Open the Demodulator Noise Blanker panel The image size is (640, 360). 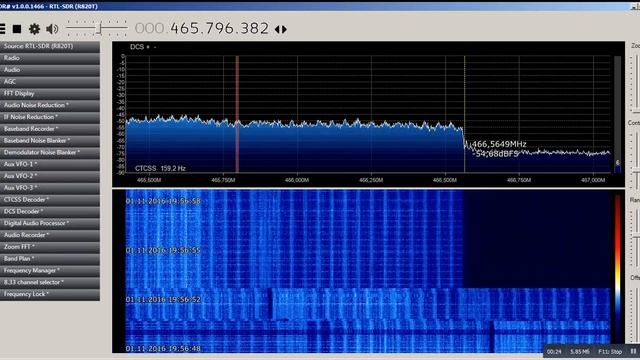50,153
